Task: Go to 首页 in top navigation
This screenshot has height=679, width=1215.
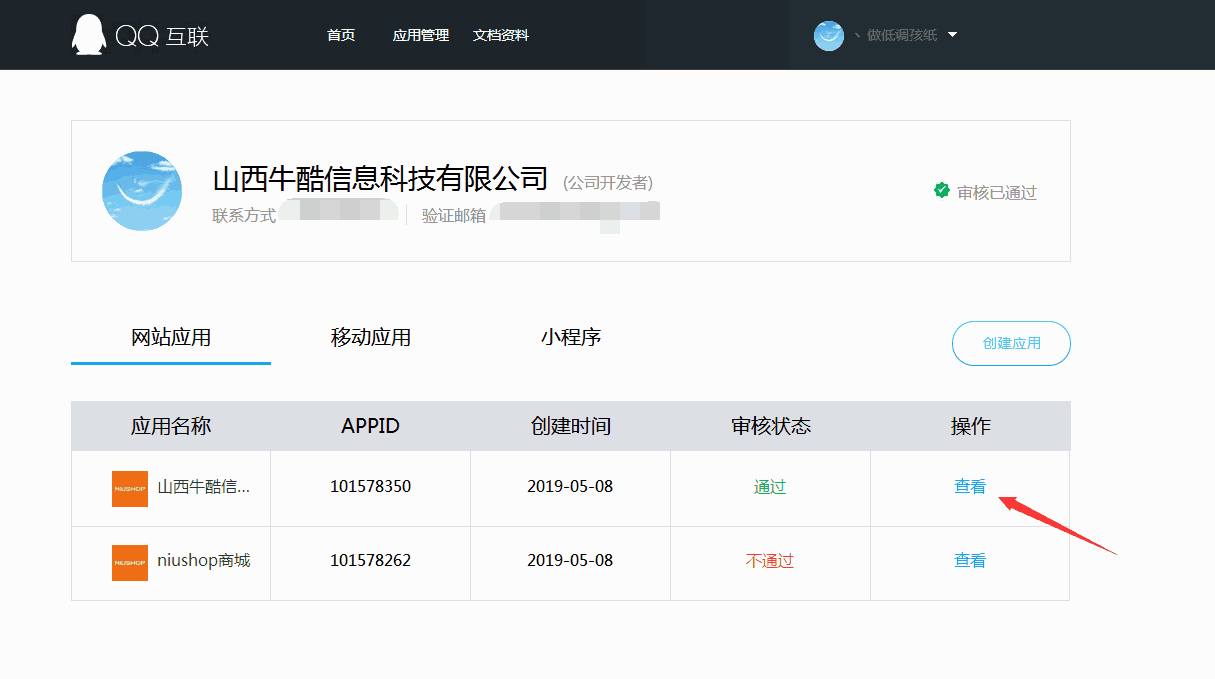Action: [341, 35]
